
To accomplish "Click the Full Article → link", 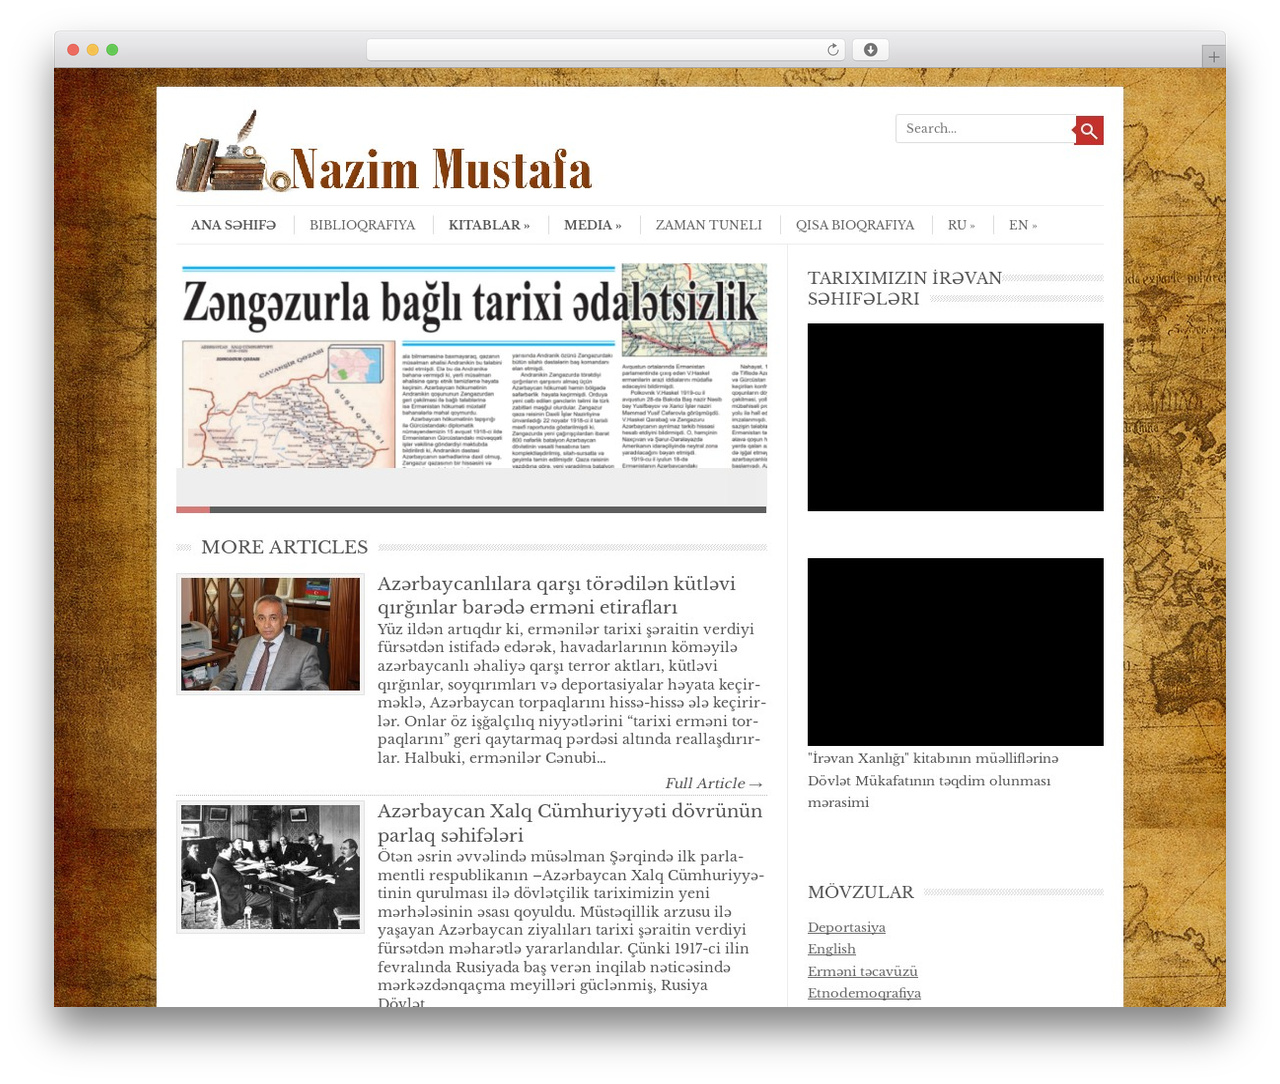I will [x=714, y=783].
